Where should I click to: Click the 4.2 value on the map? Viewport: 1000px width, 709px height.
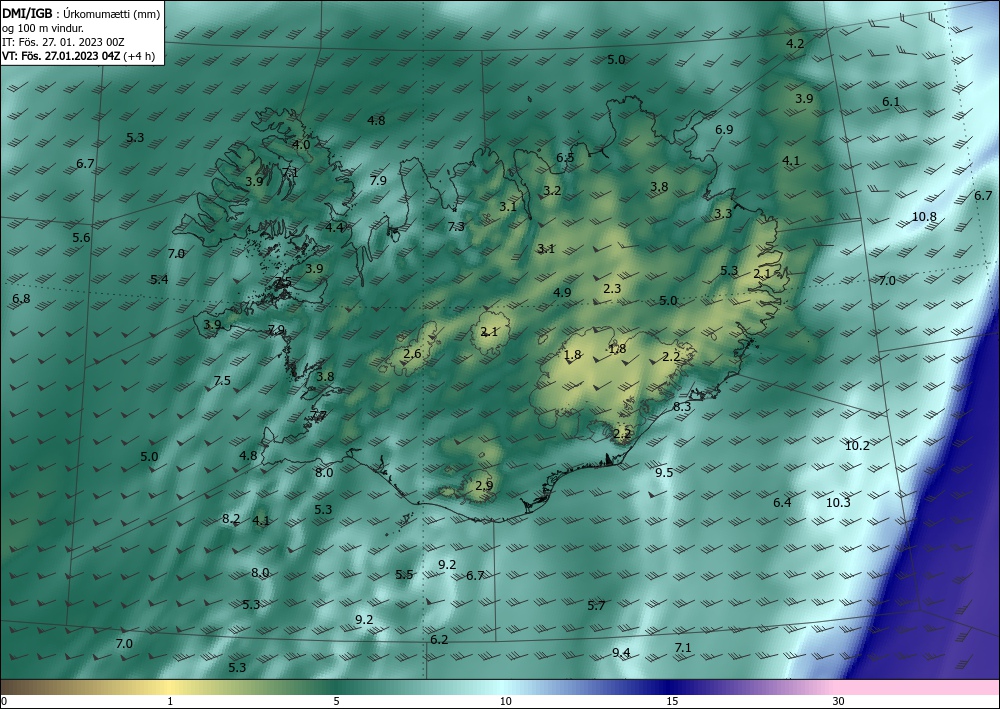click(x=795, y=44)
